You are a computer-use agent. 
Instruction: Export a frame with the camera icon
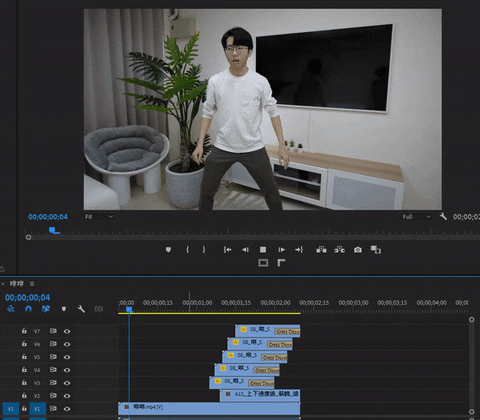click(358, 249)
